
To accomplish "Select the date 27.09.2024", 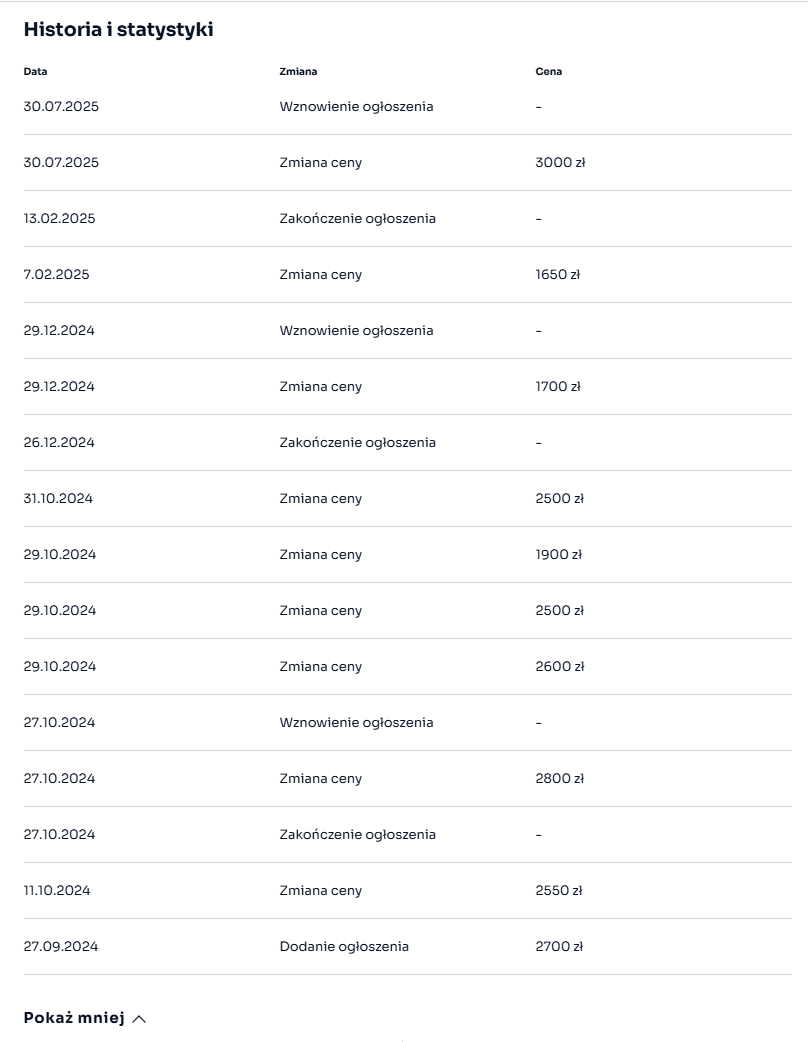I will click(x=61, y=946).
